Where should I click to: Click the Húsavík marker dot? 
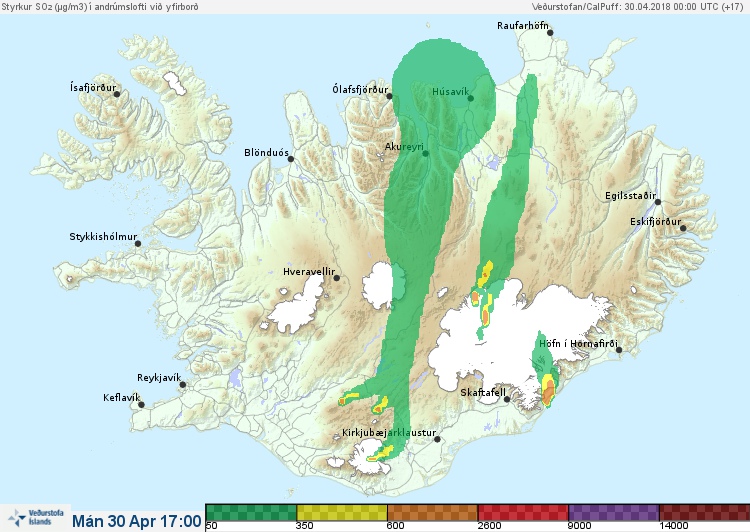pos(471,99)
